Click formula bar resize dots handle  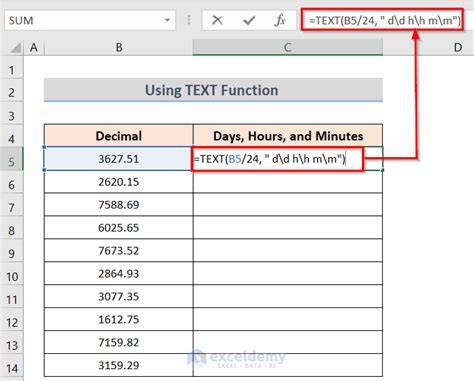coord(189,21)
